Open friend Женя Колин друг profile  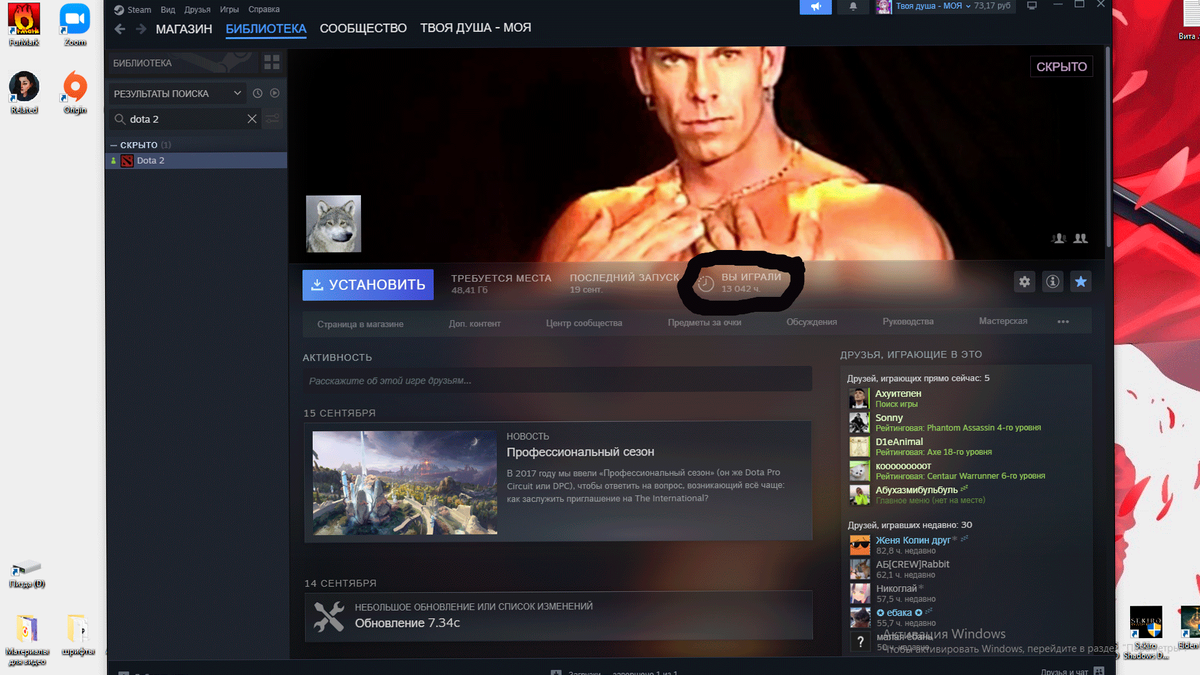pos(913,540)
